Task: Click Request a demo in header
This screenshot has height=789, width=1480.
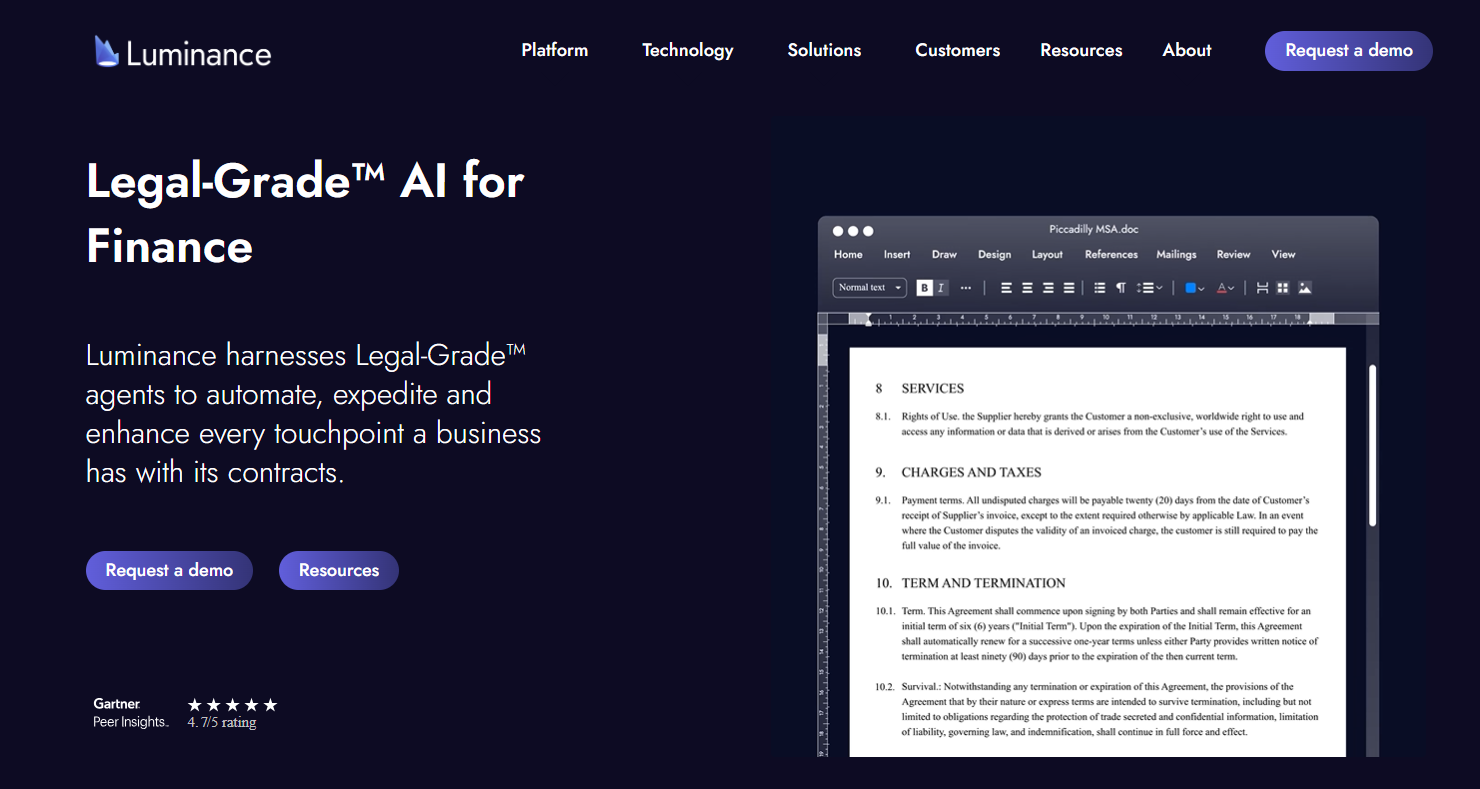Action: pos(1349,51)
